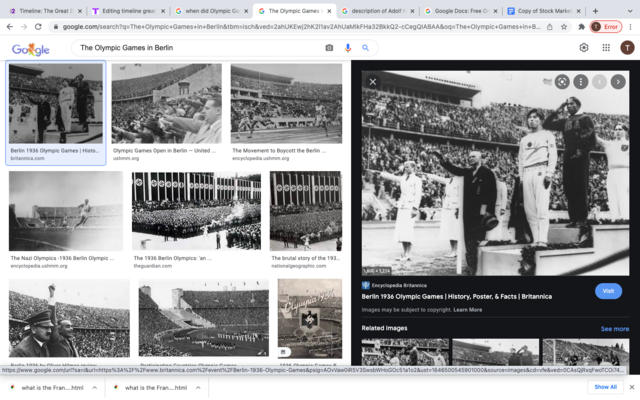This screenshot has width=640, height=400.
Task: Click the Google logo
Action: [x=31, y=49]
